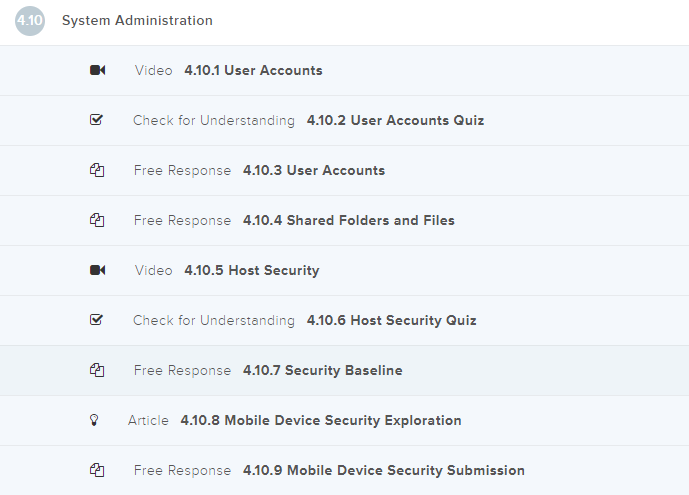Open 4.10.4 Shared Folders and Files

coord(348,221)
